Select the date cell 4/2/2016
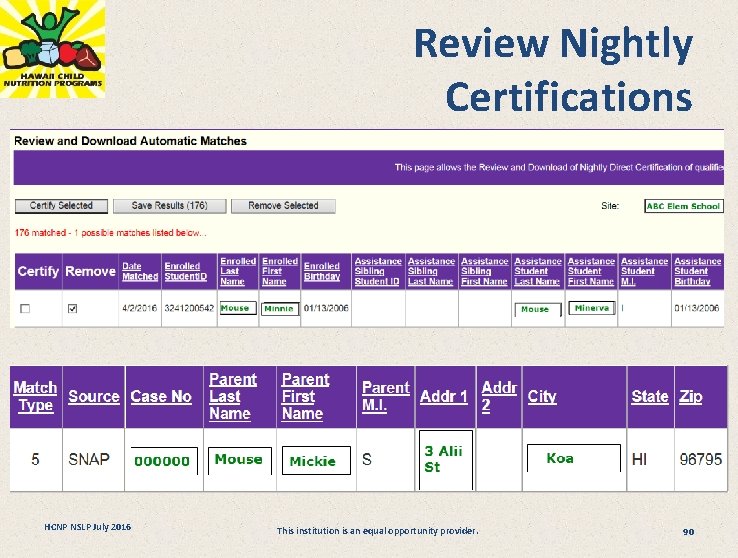 click(x=139, y=308)
